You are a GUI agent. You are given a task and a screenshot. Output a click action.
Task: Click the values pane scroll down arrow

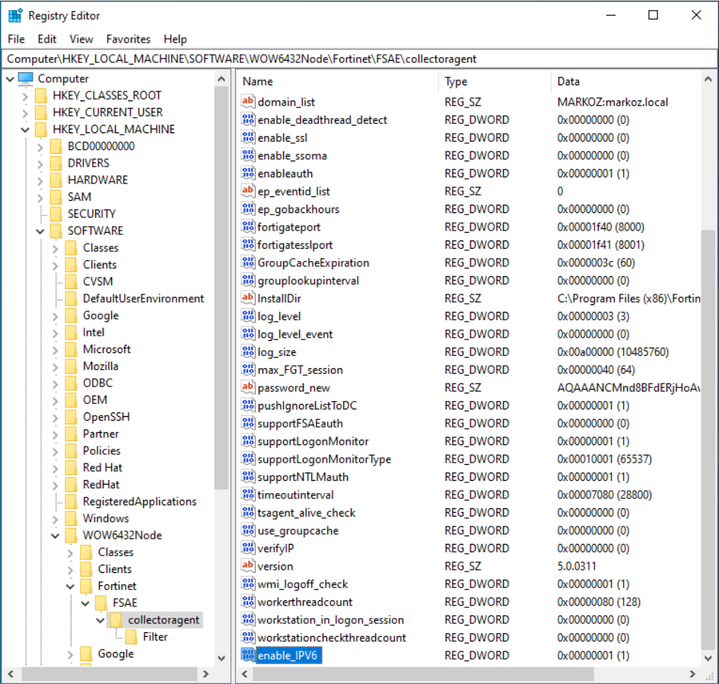click(x=708, y=658)
